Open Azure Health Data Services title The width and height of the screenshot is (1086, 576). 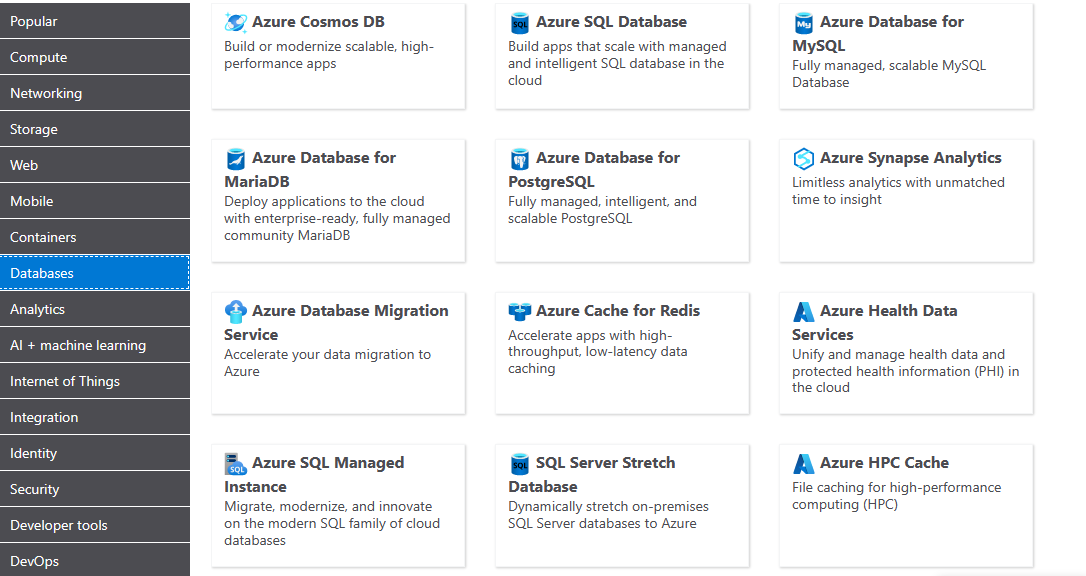click(875, 323)
